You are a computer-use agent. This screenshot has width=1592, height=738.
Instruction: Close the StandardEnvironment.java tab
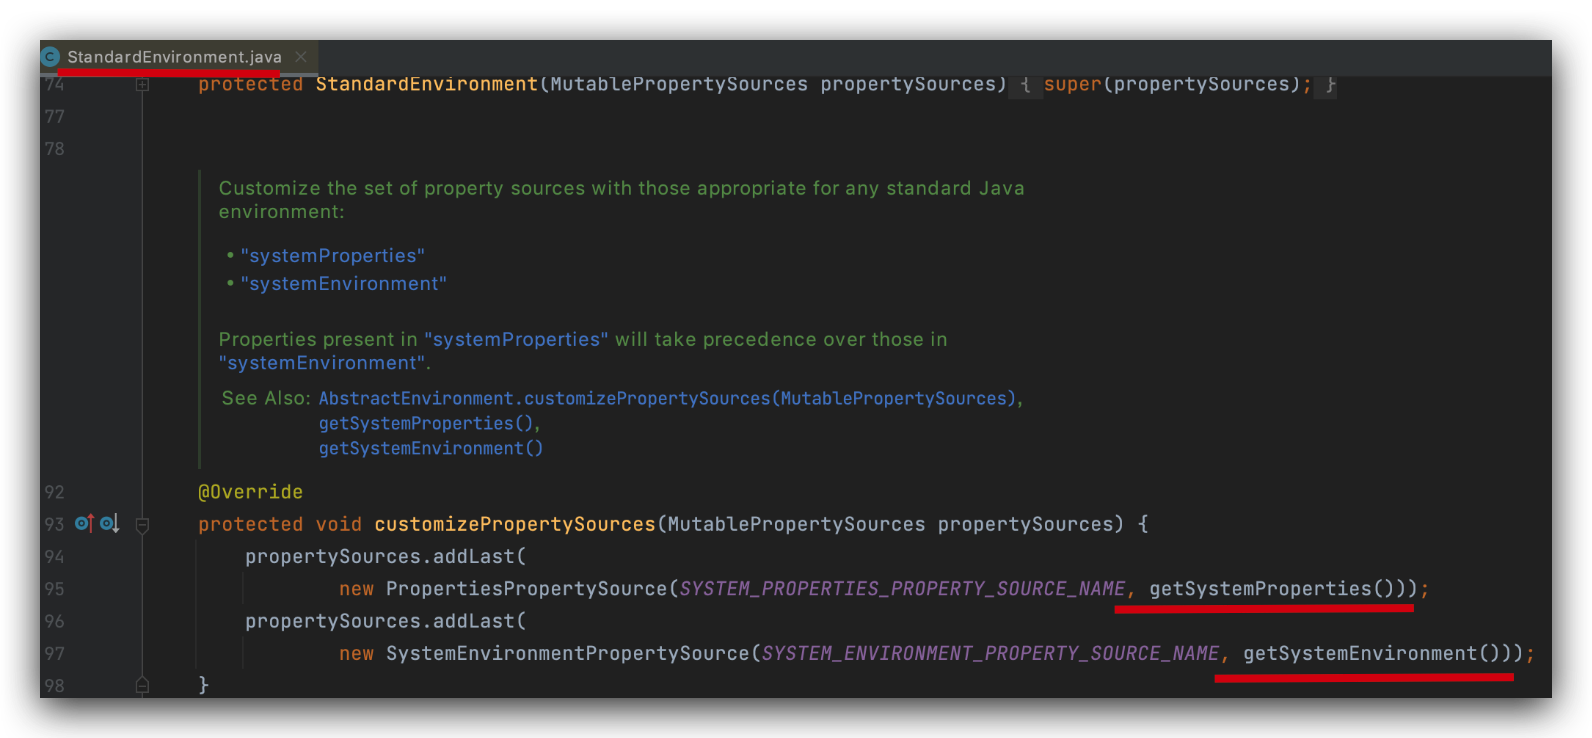[x=301, y=57]
